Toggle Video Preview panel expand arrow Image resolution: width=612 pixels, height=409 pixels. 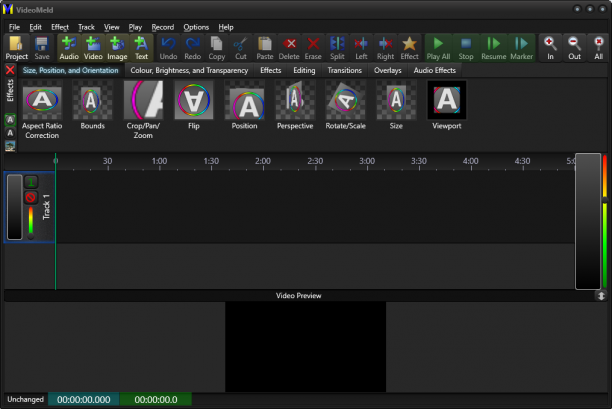click(x=601, y=296)
